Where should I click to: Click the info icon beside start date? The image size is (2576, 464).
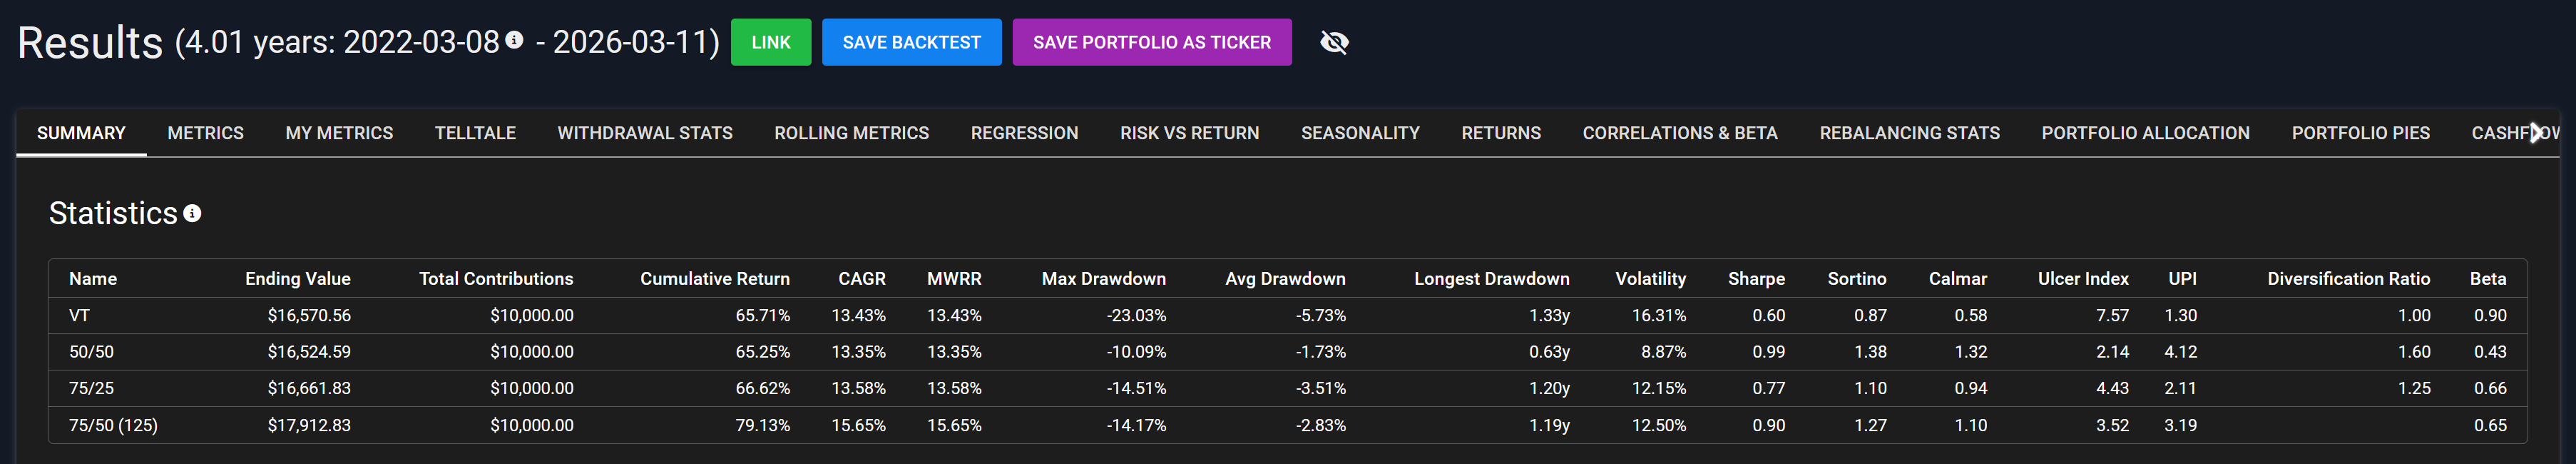514,40
